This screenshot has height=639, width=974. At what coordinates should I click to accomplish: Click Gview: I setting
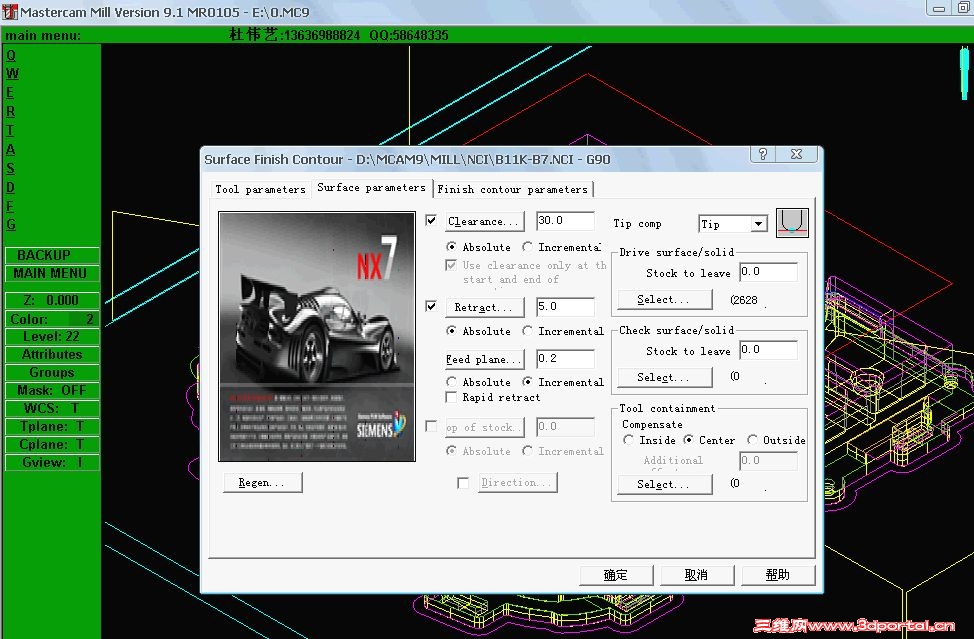click(52, 463)
